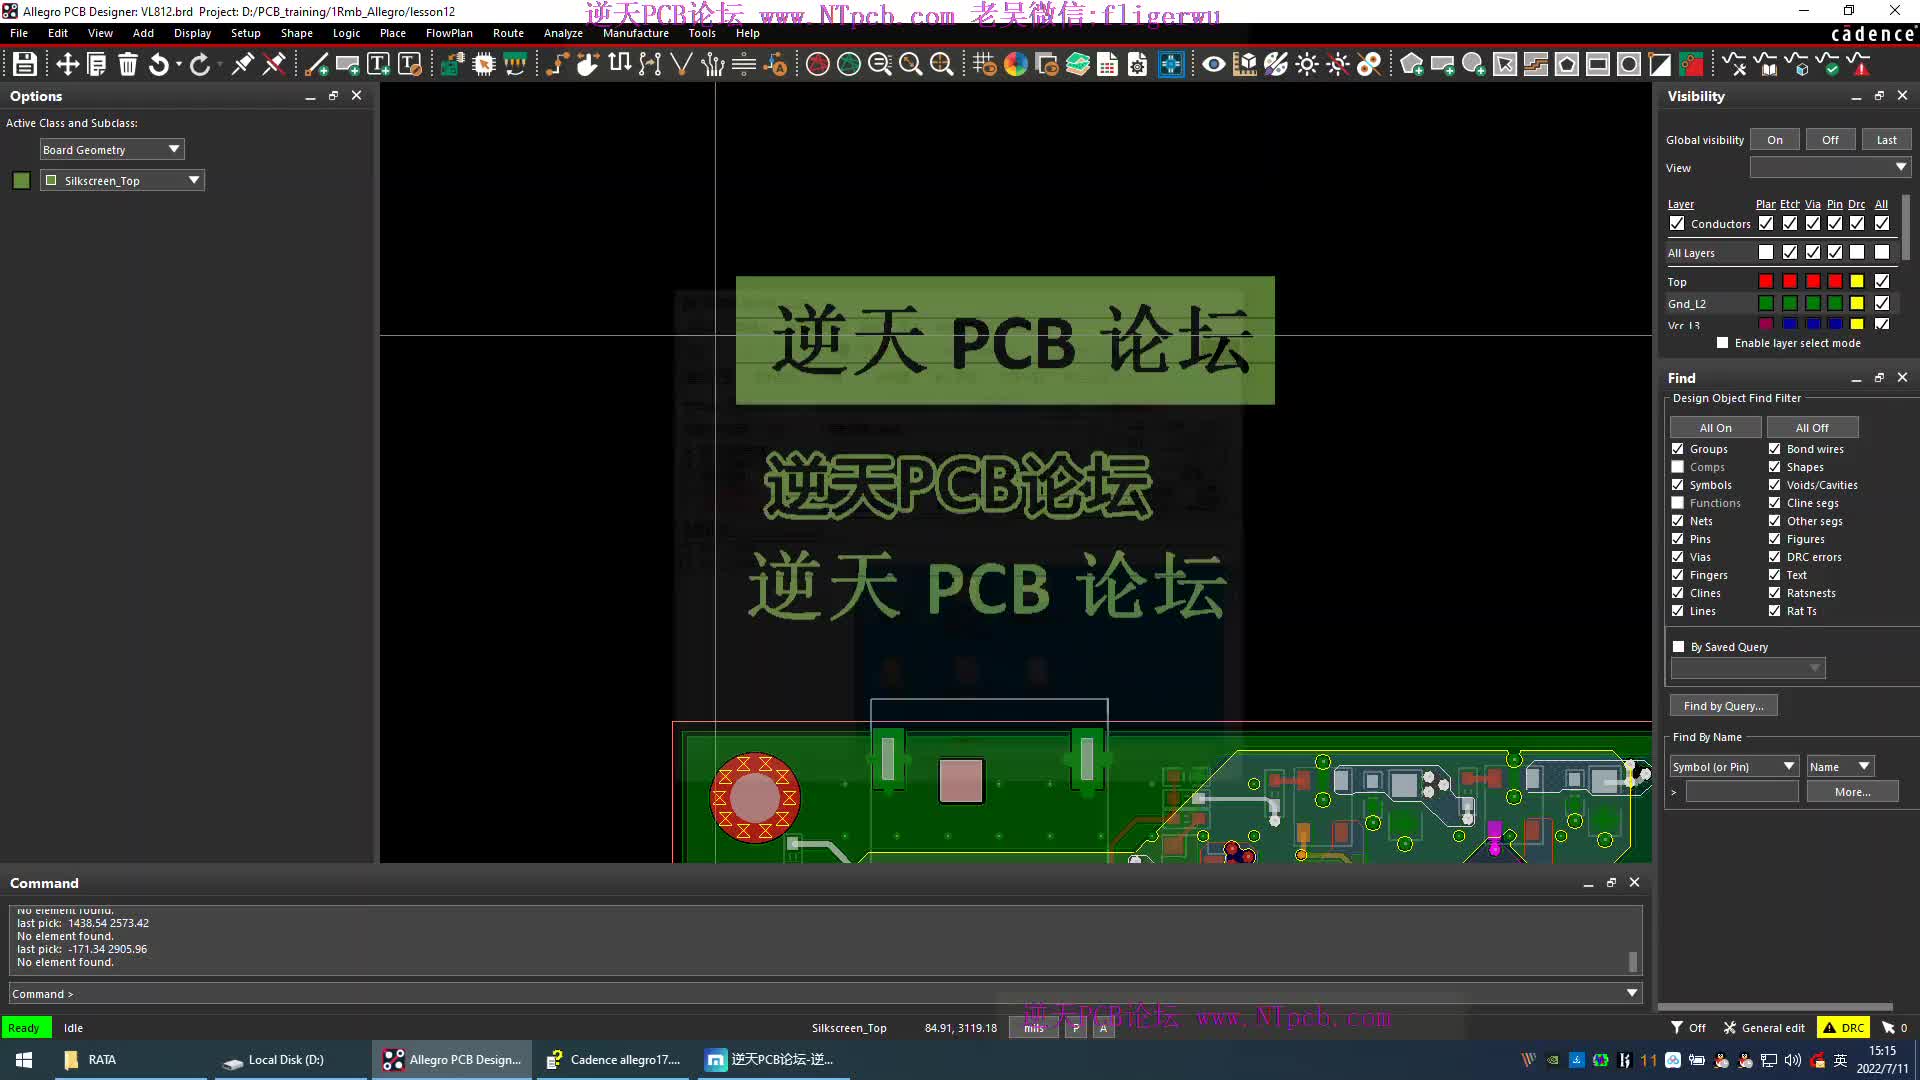This screenshot has height=1080, width=1920.
Task: Uncheck the Symbols find filter
Action: click(1678, 485)
